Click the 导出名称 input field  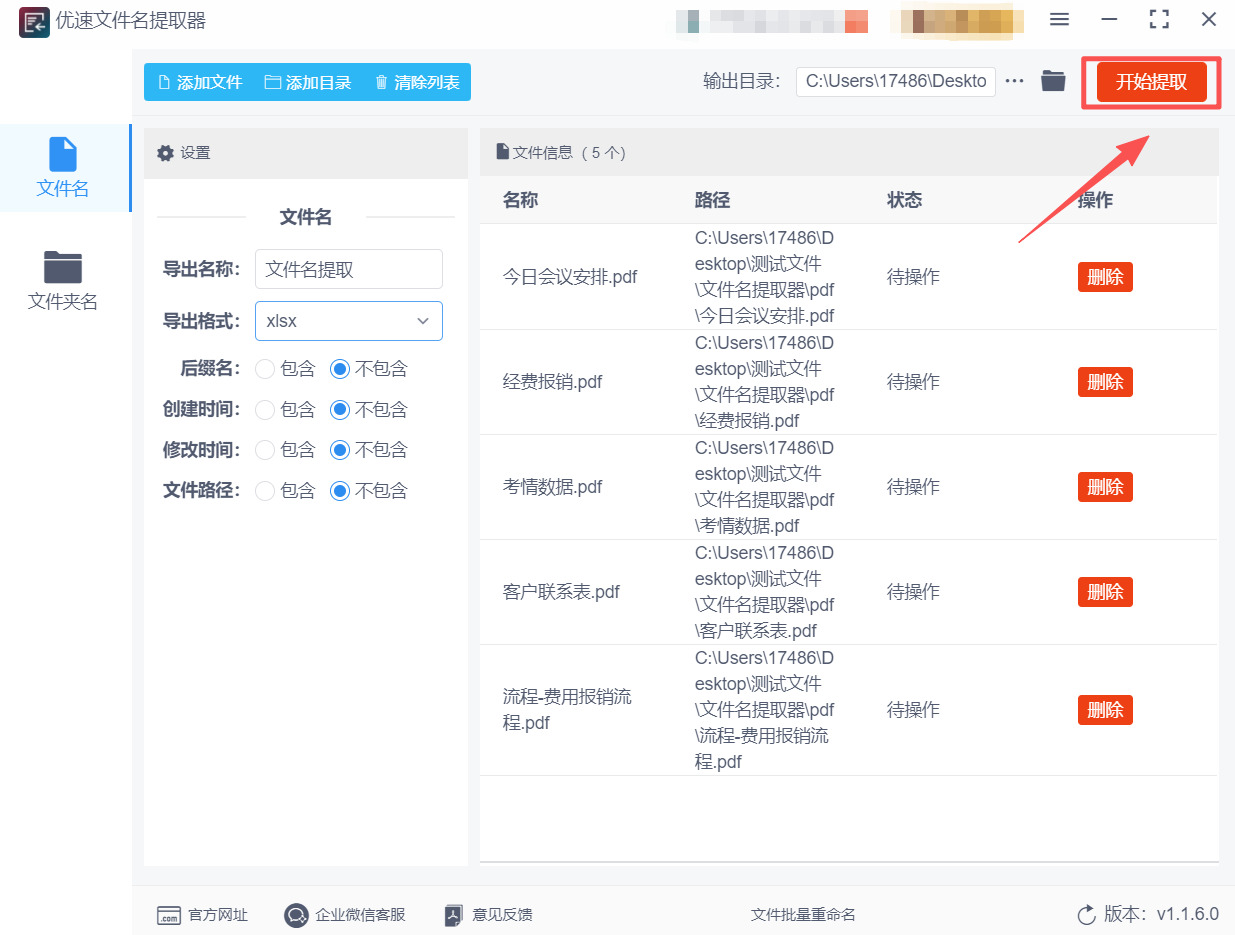point(349,269)
